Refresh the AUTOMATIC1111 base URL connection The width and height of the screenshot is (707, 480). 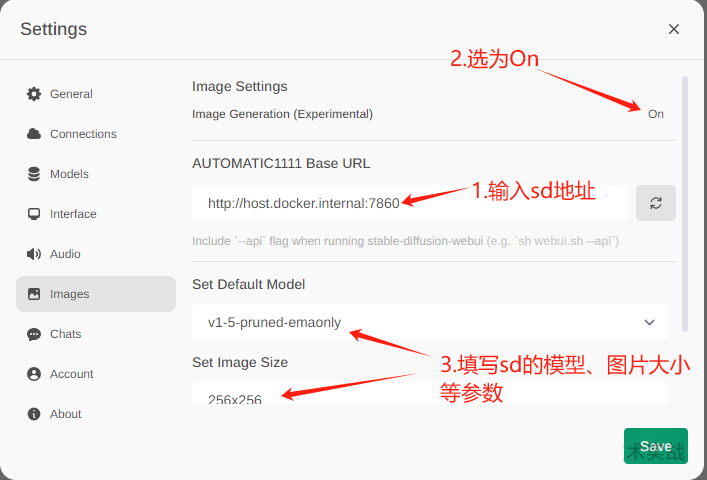(x=656, y=203)
